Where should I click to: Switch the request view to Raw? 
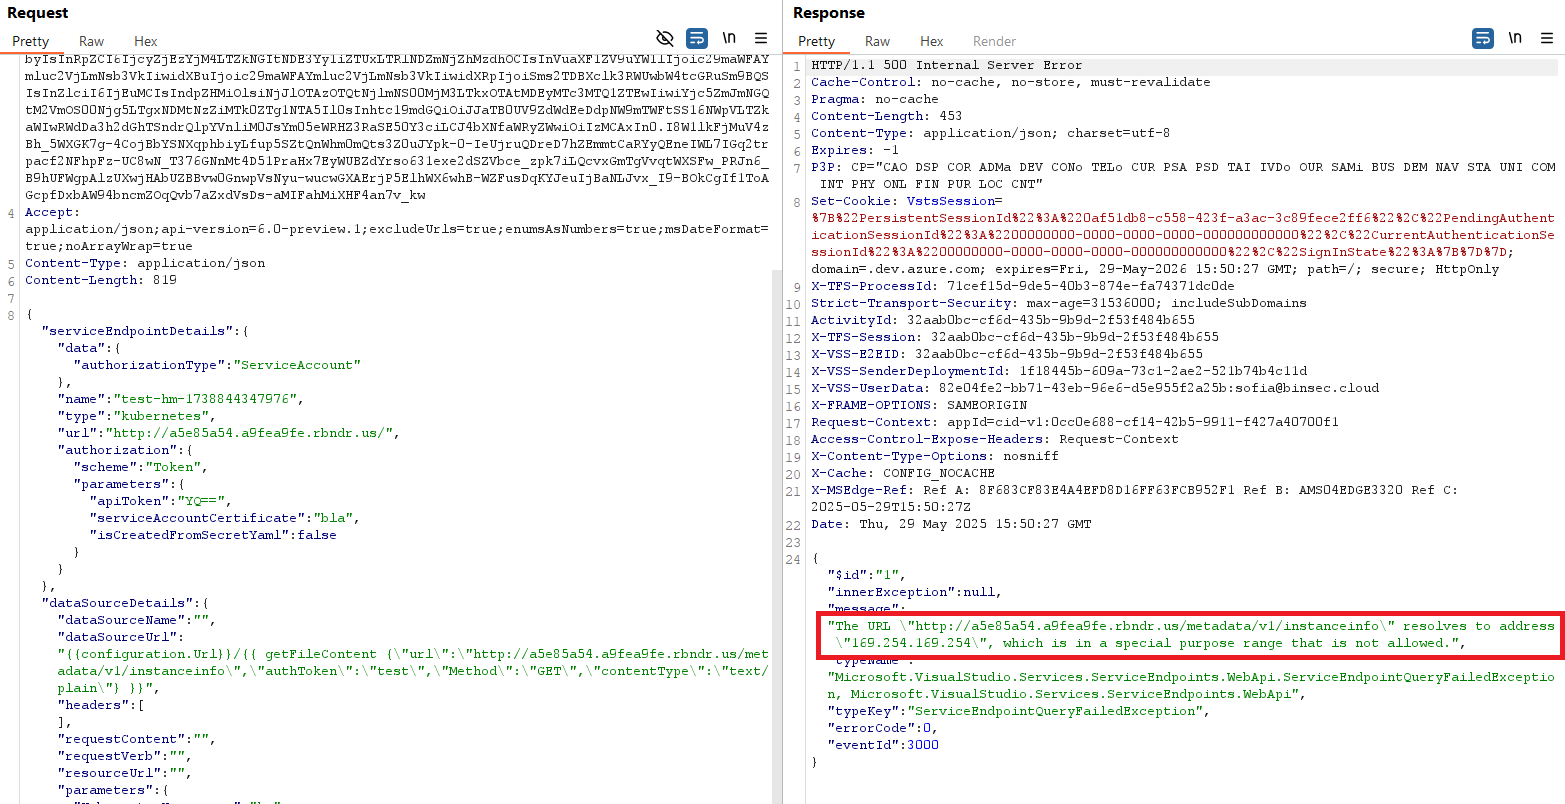coord(91,41)
